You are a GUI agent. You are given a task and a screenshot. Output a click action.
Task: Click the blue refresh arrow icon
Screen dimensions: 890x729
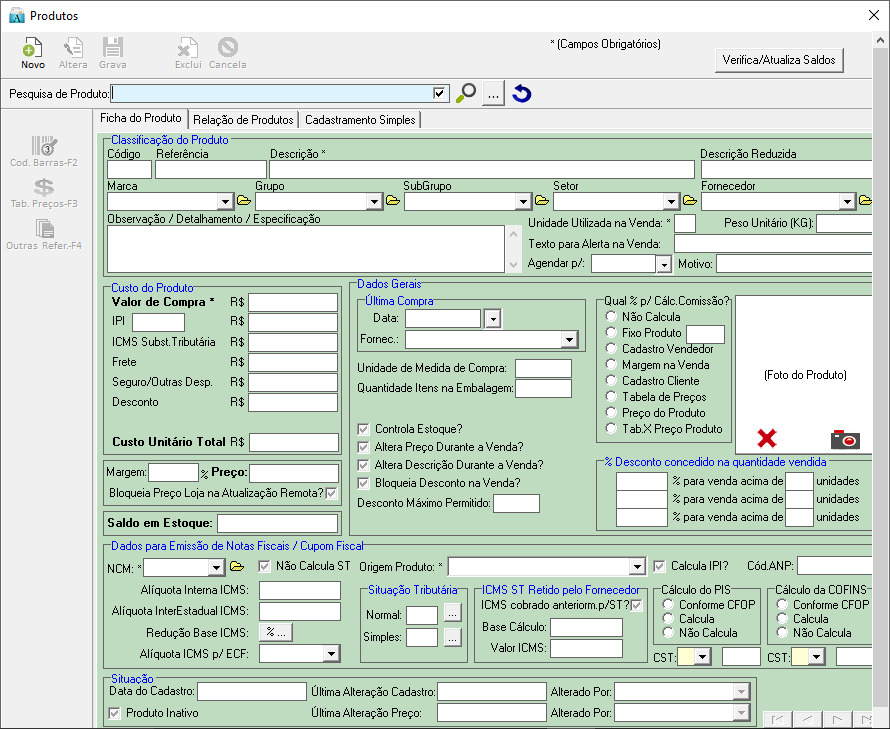pos(521,94)
